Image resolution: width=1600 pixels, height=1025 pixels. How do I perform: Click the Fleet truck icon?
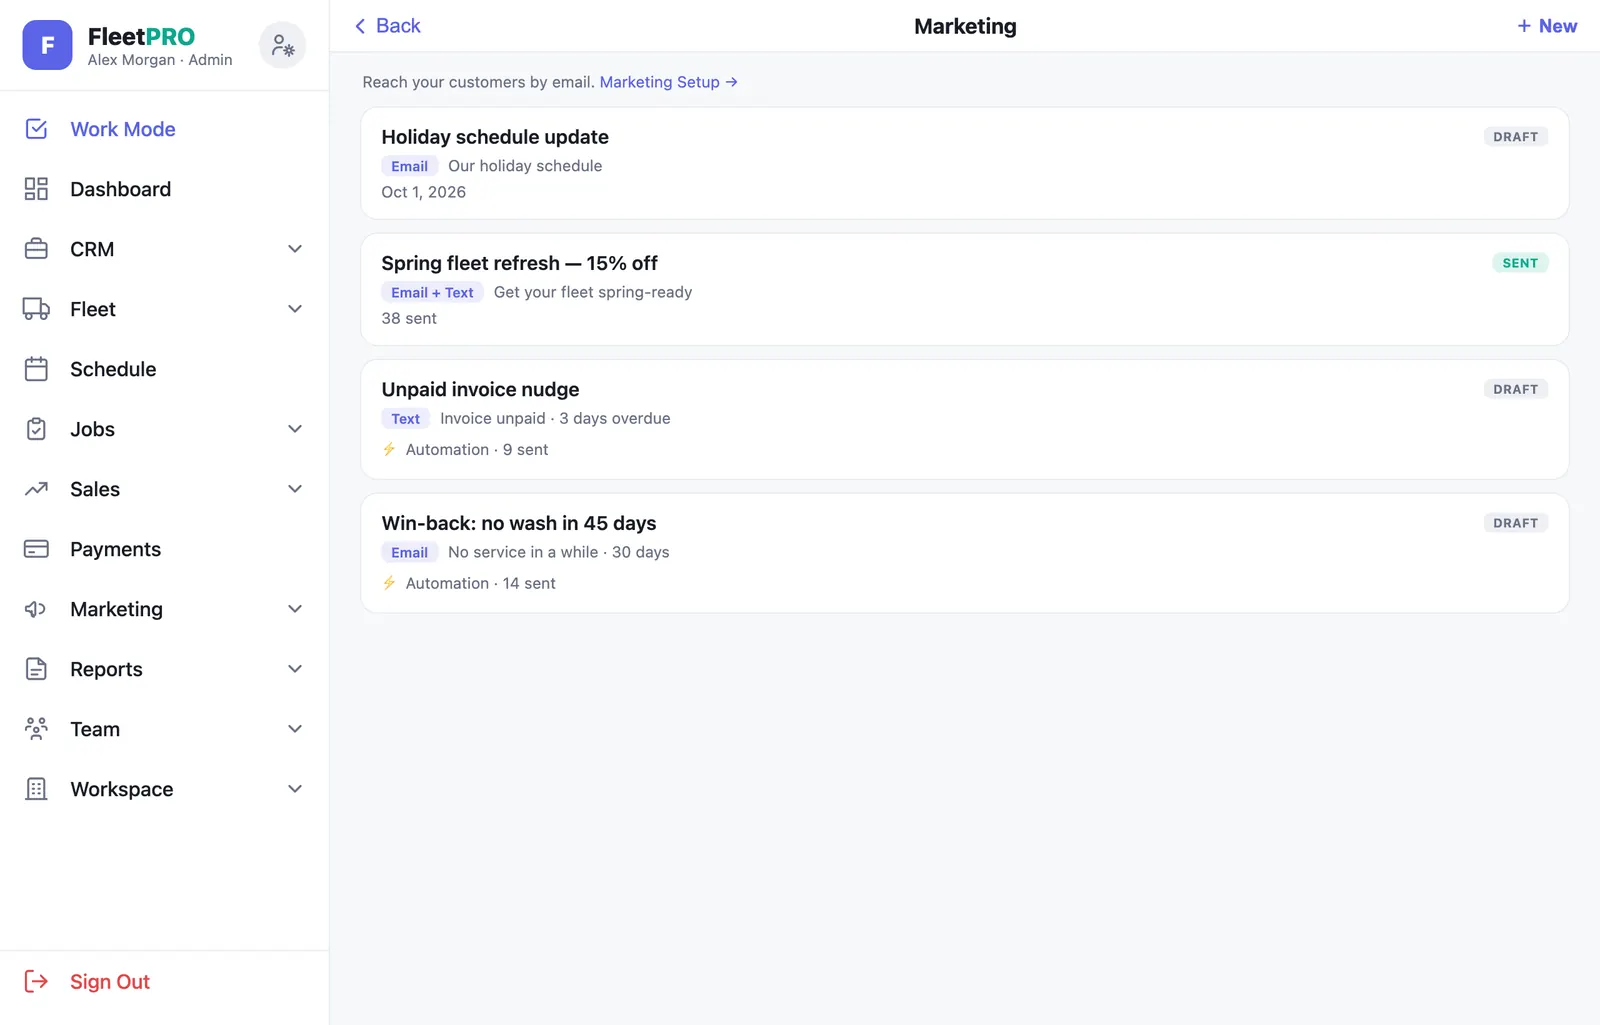36,309
